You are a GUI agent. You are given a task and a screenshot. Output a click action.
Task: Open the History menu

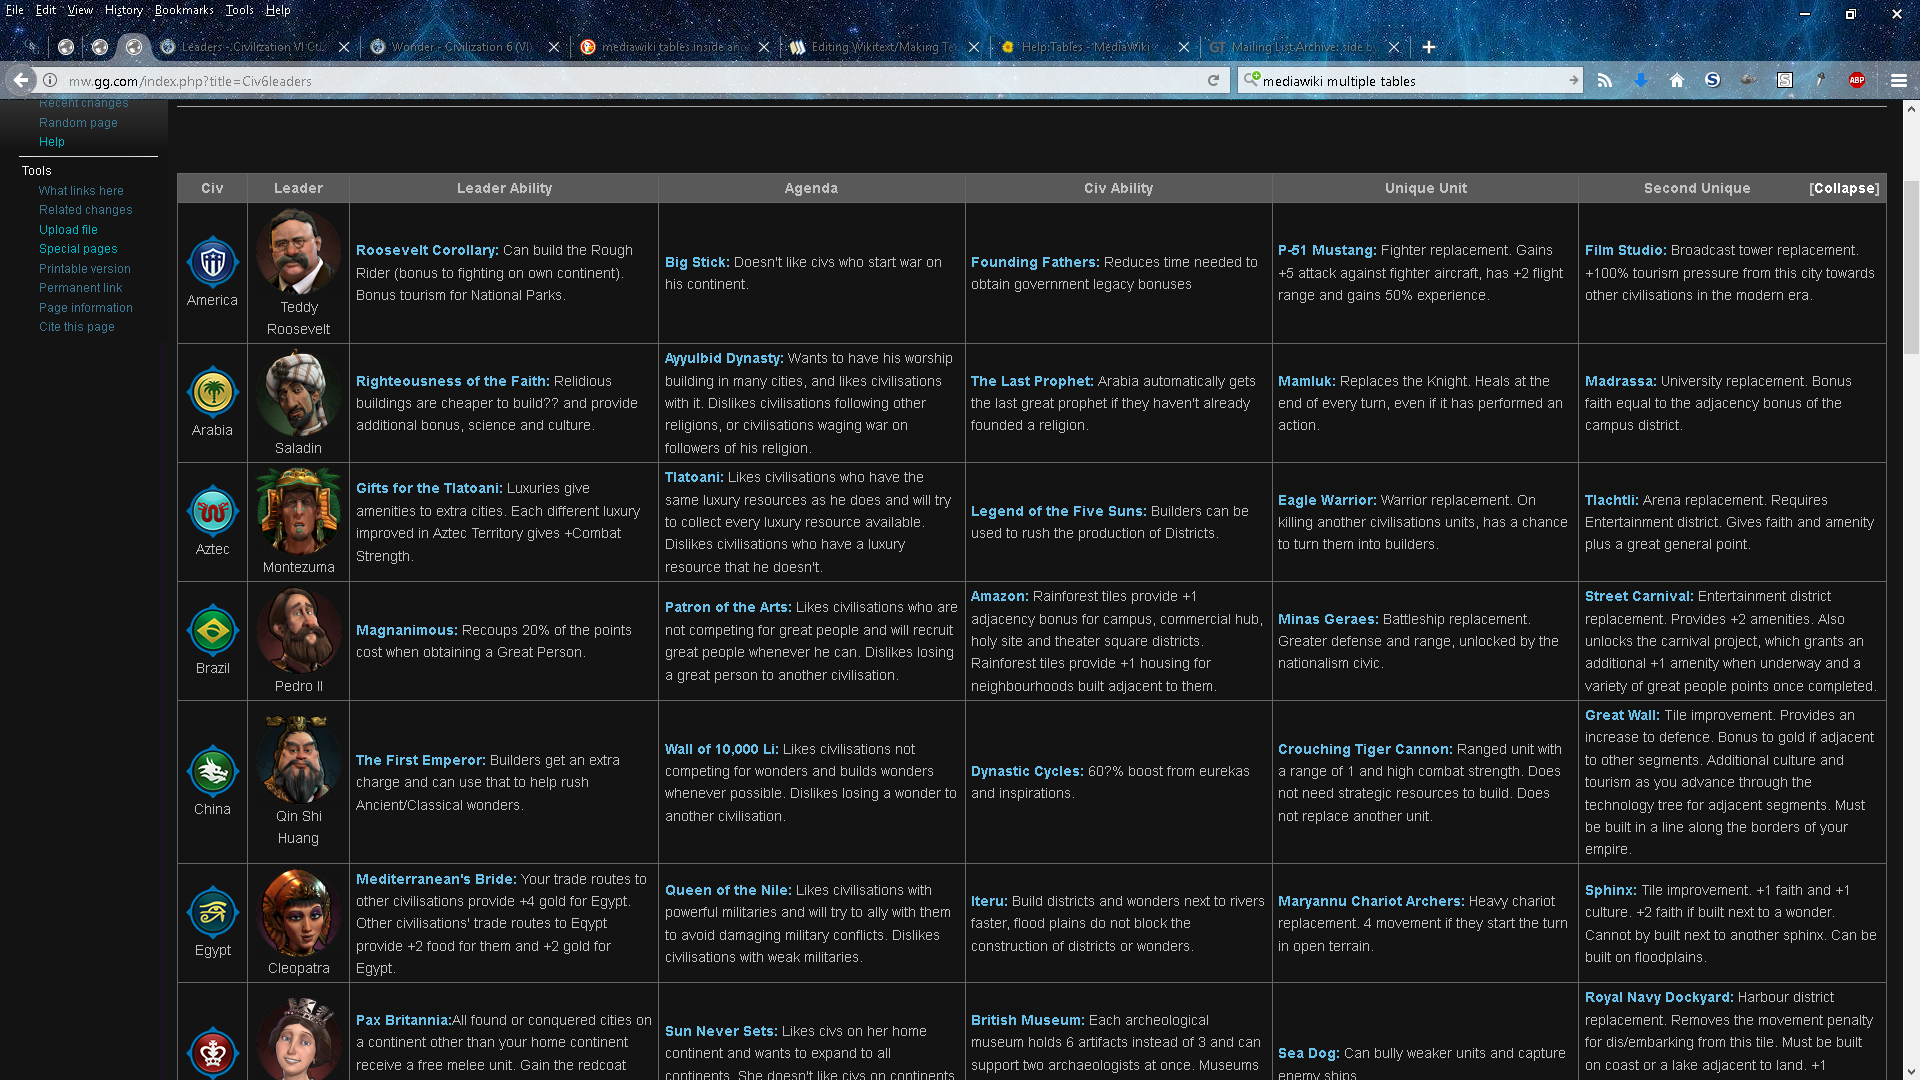click(123, 10)
